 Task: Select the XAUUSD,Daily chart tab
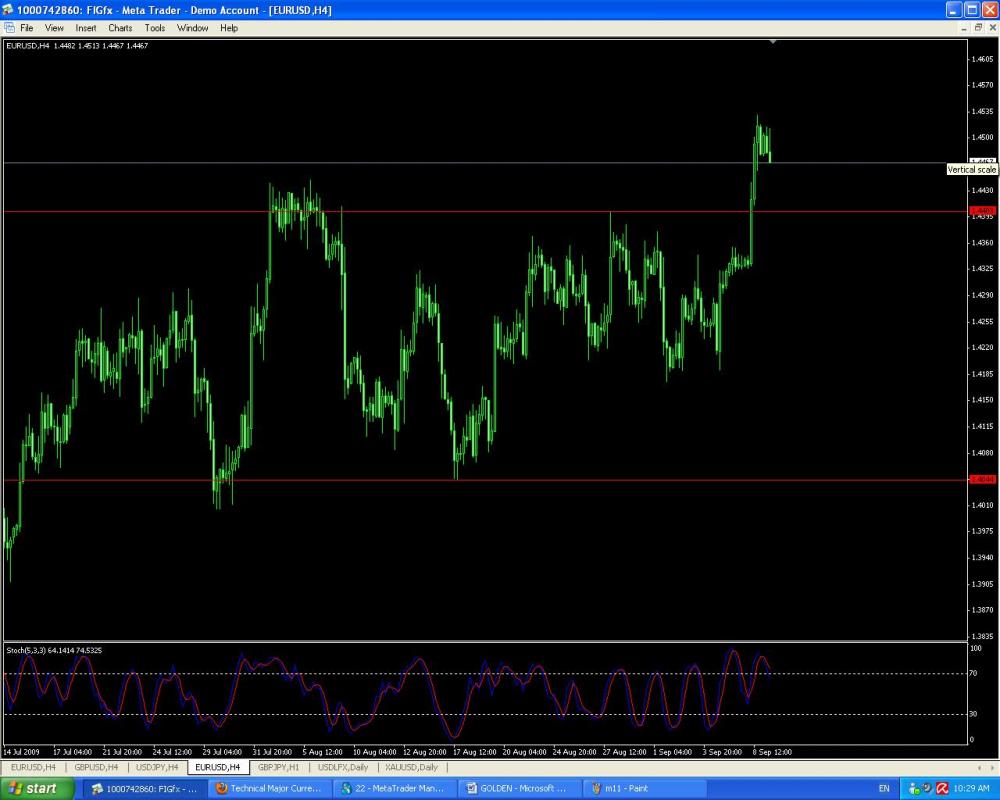411,767
